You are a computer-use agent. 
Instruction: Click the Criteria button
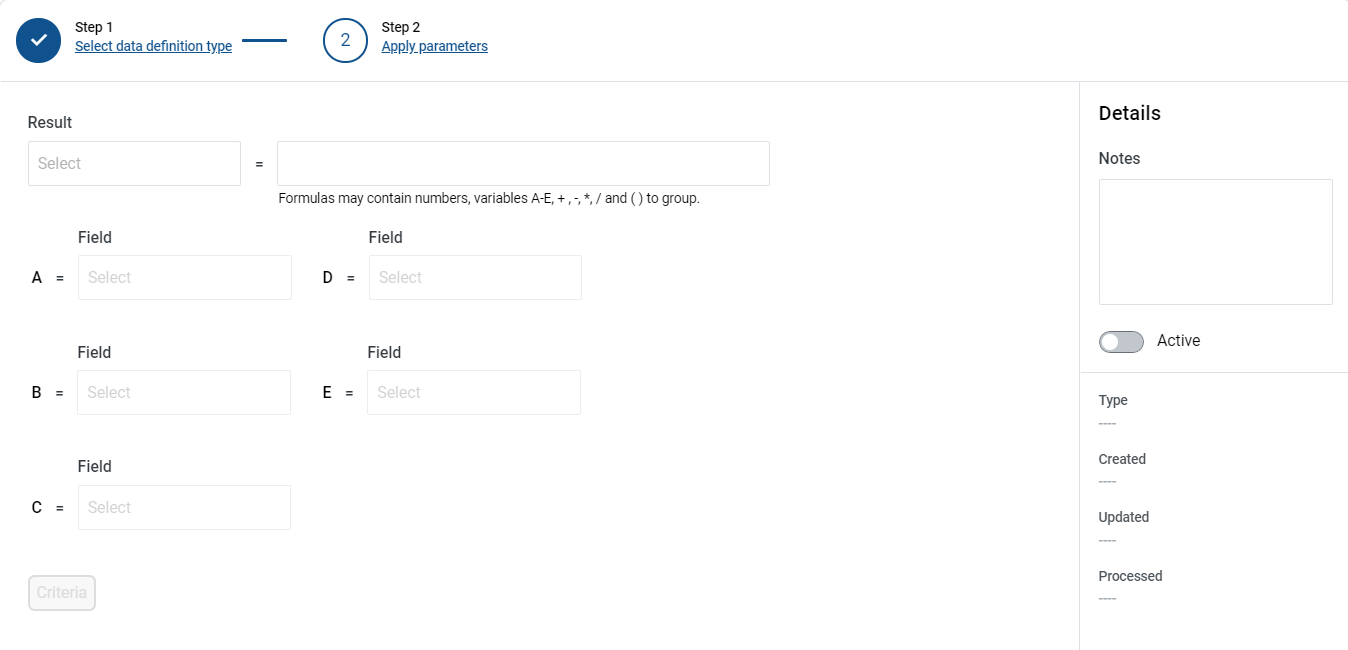(x=62, y=592)
